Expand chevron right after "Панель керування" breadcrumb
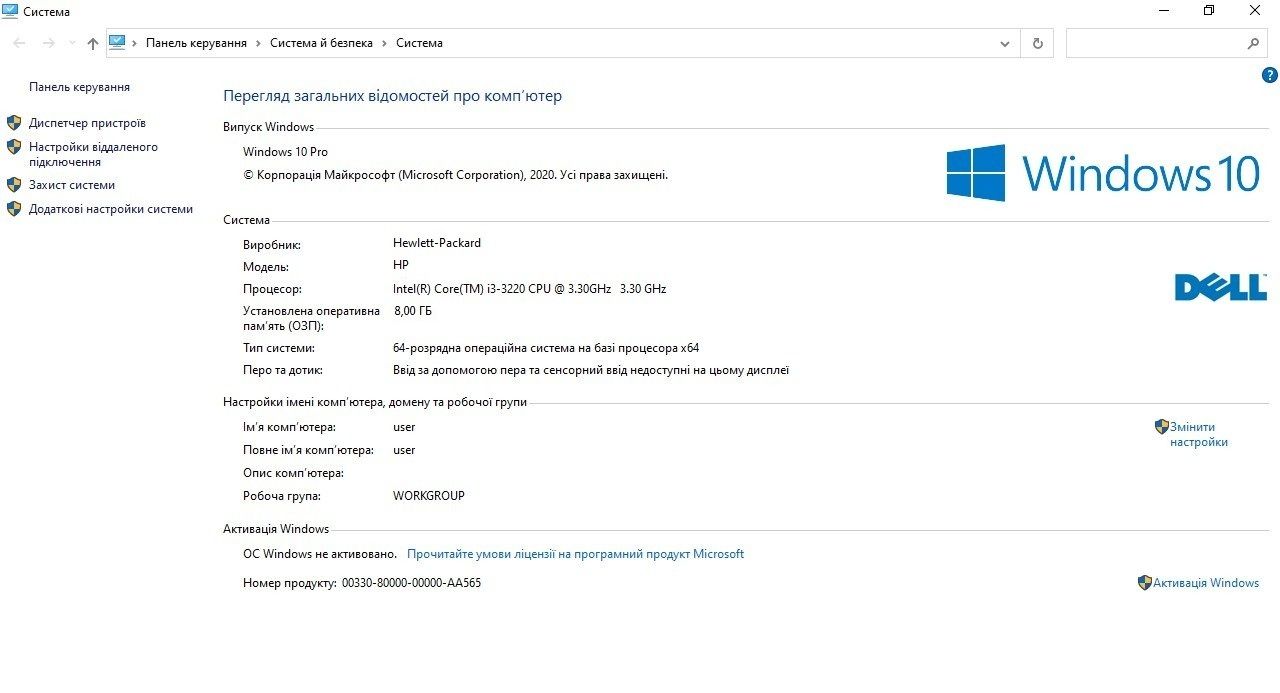The width and height of the screenshot is (1280, 693). click(x=258, y=43)
